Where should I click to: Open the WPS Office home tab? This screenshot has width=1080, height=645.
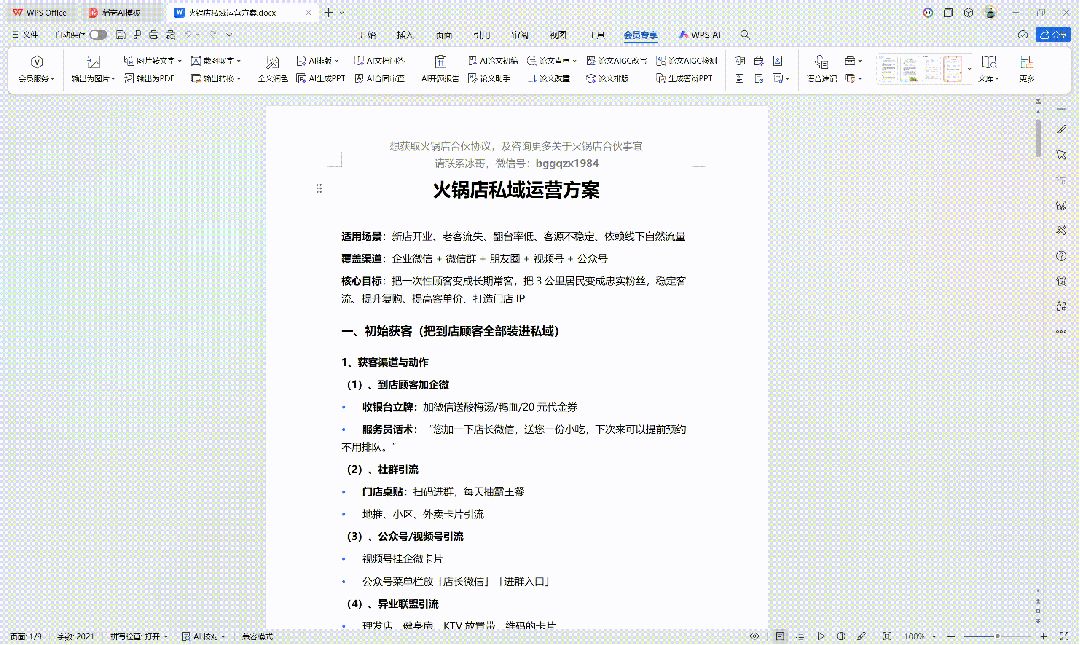pos(40,12)
